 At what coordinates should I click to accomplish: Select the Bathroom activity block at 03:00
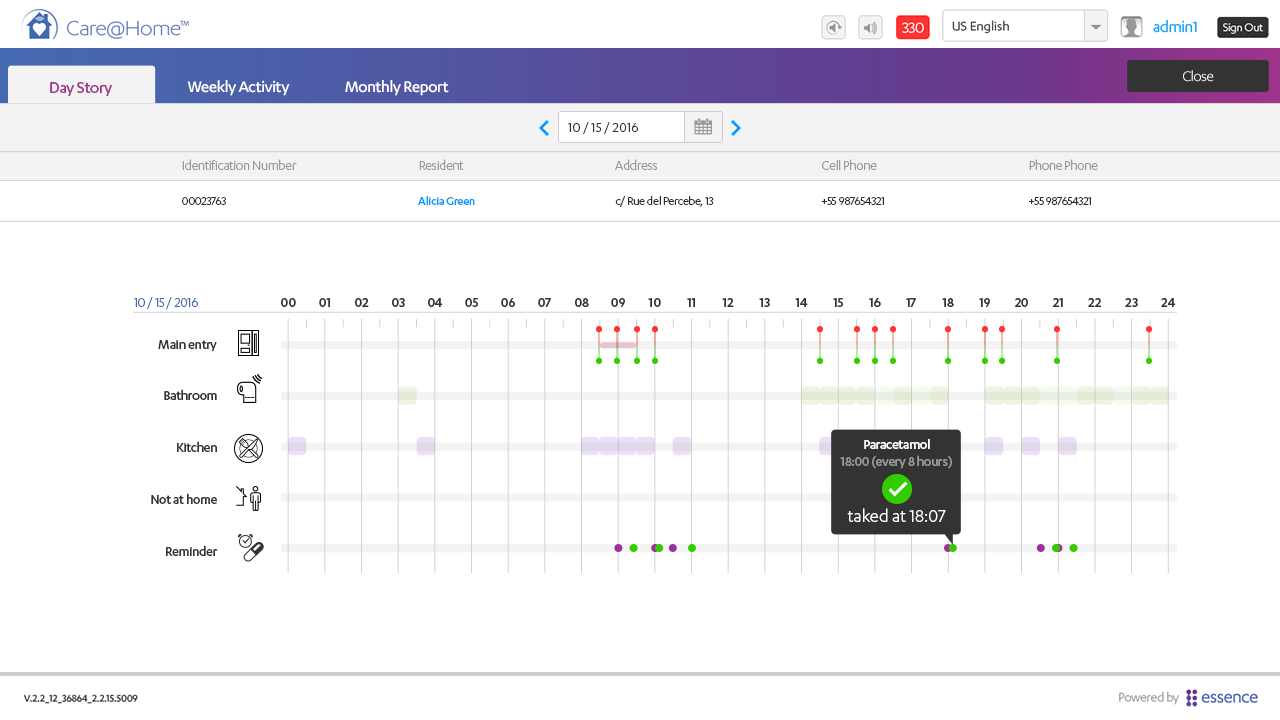point(407,396)
